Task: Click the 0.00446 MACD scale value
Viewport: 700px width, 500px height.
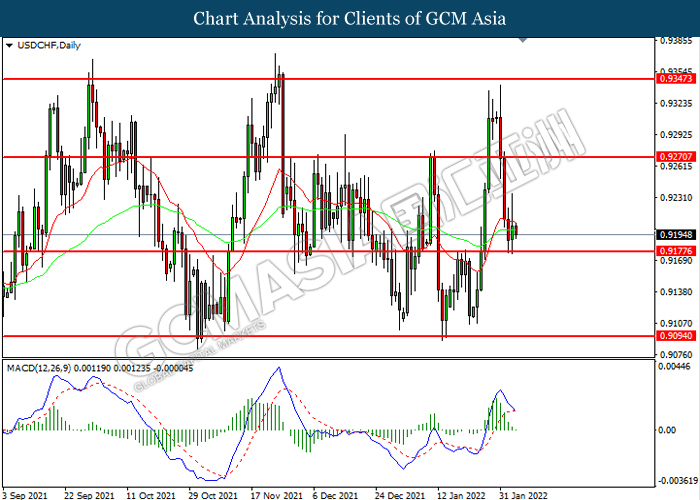Action: 674,367
